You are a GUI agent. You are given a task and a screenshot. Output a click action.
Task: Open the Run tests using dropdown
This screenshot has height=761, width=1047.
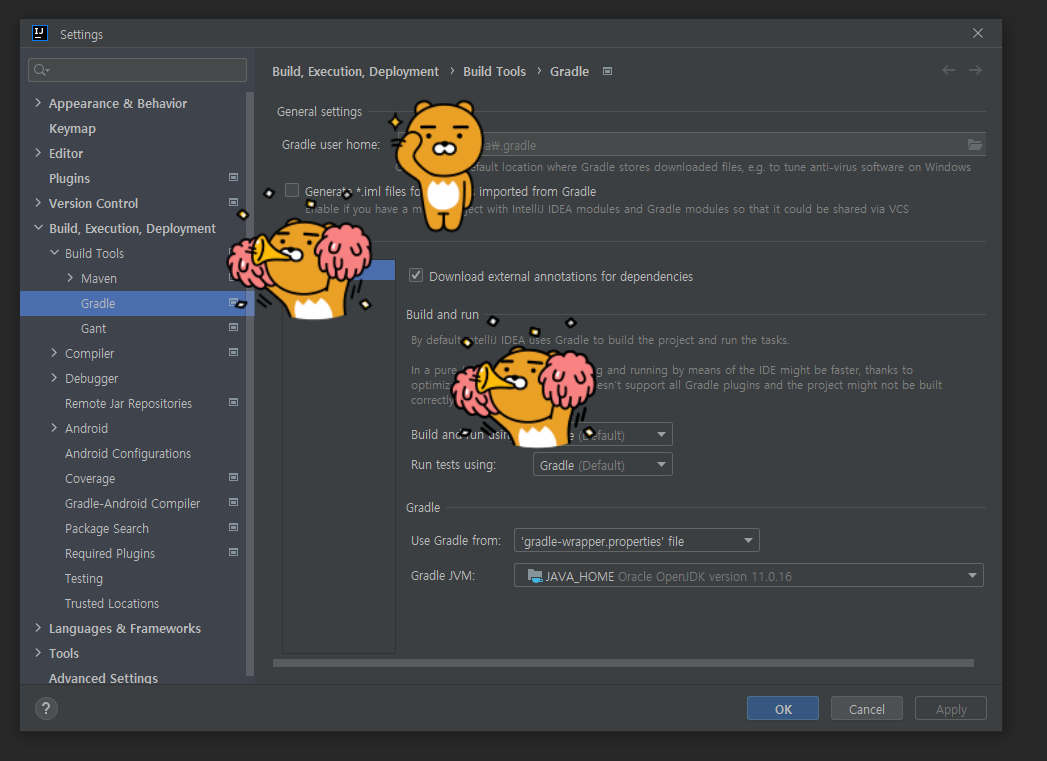pyautogui.click(x=602, y=465)
